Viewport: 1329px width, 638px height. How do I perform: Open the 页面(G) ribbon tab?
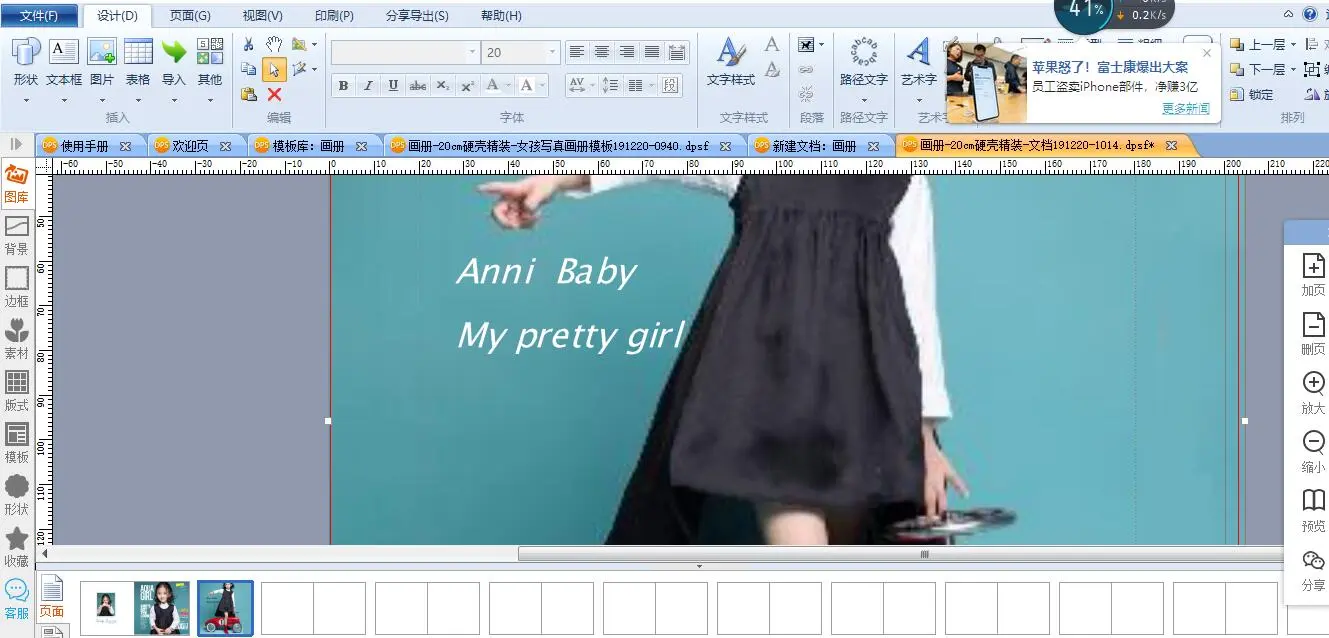point(190,16)
